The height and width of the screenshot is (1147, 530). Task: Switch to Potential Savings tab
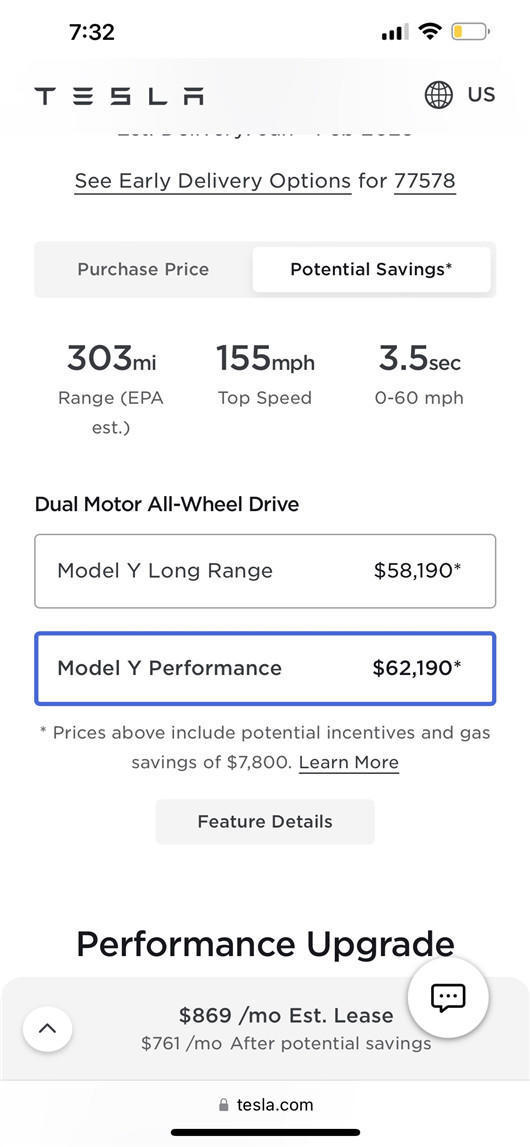(371, 269)
